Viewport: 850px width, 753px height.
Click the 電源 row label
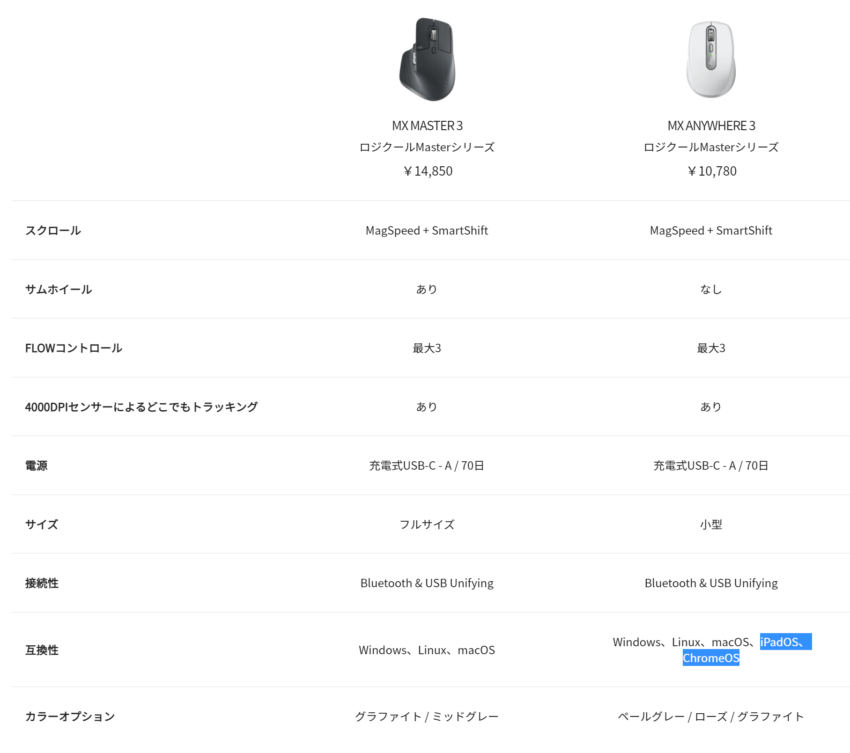[x=36, y=466]
